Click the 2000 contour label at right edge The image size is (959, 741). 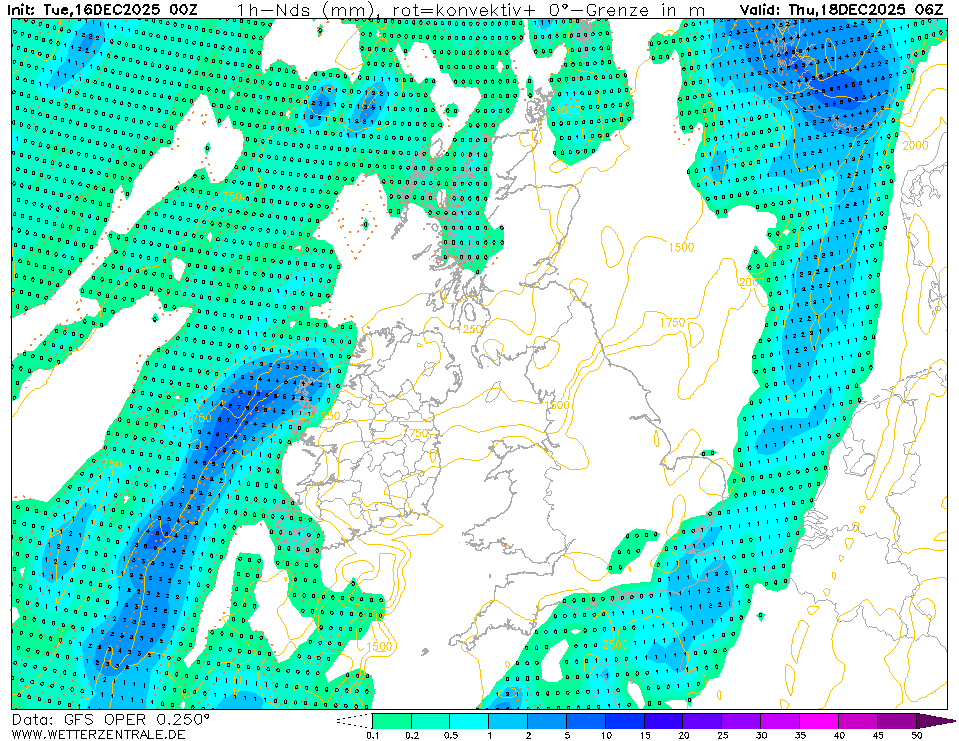(915, 146)
